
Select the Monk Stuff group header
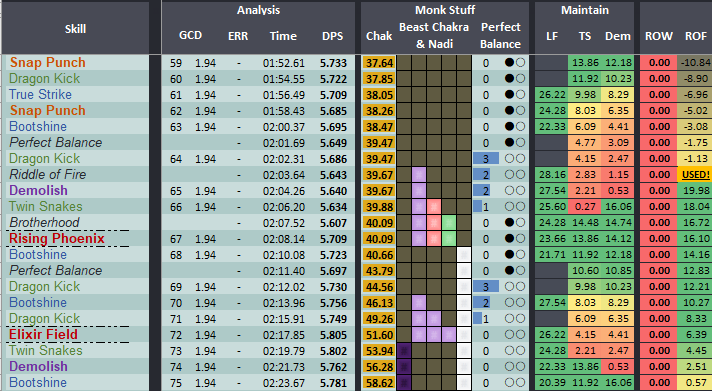point(445,10)
